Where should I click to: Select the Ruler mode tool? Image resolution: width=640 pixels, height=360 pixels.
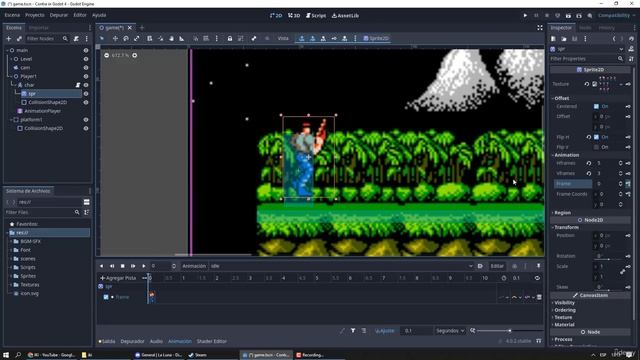[x=182, y=38]
